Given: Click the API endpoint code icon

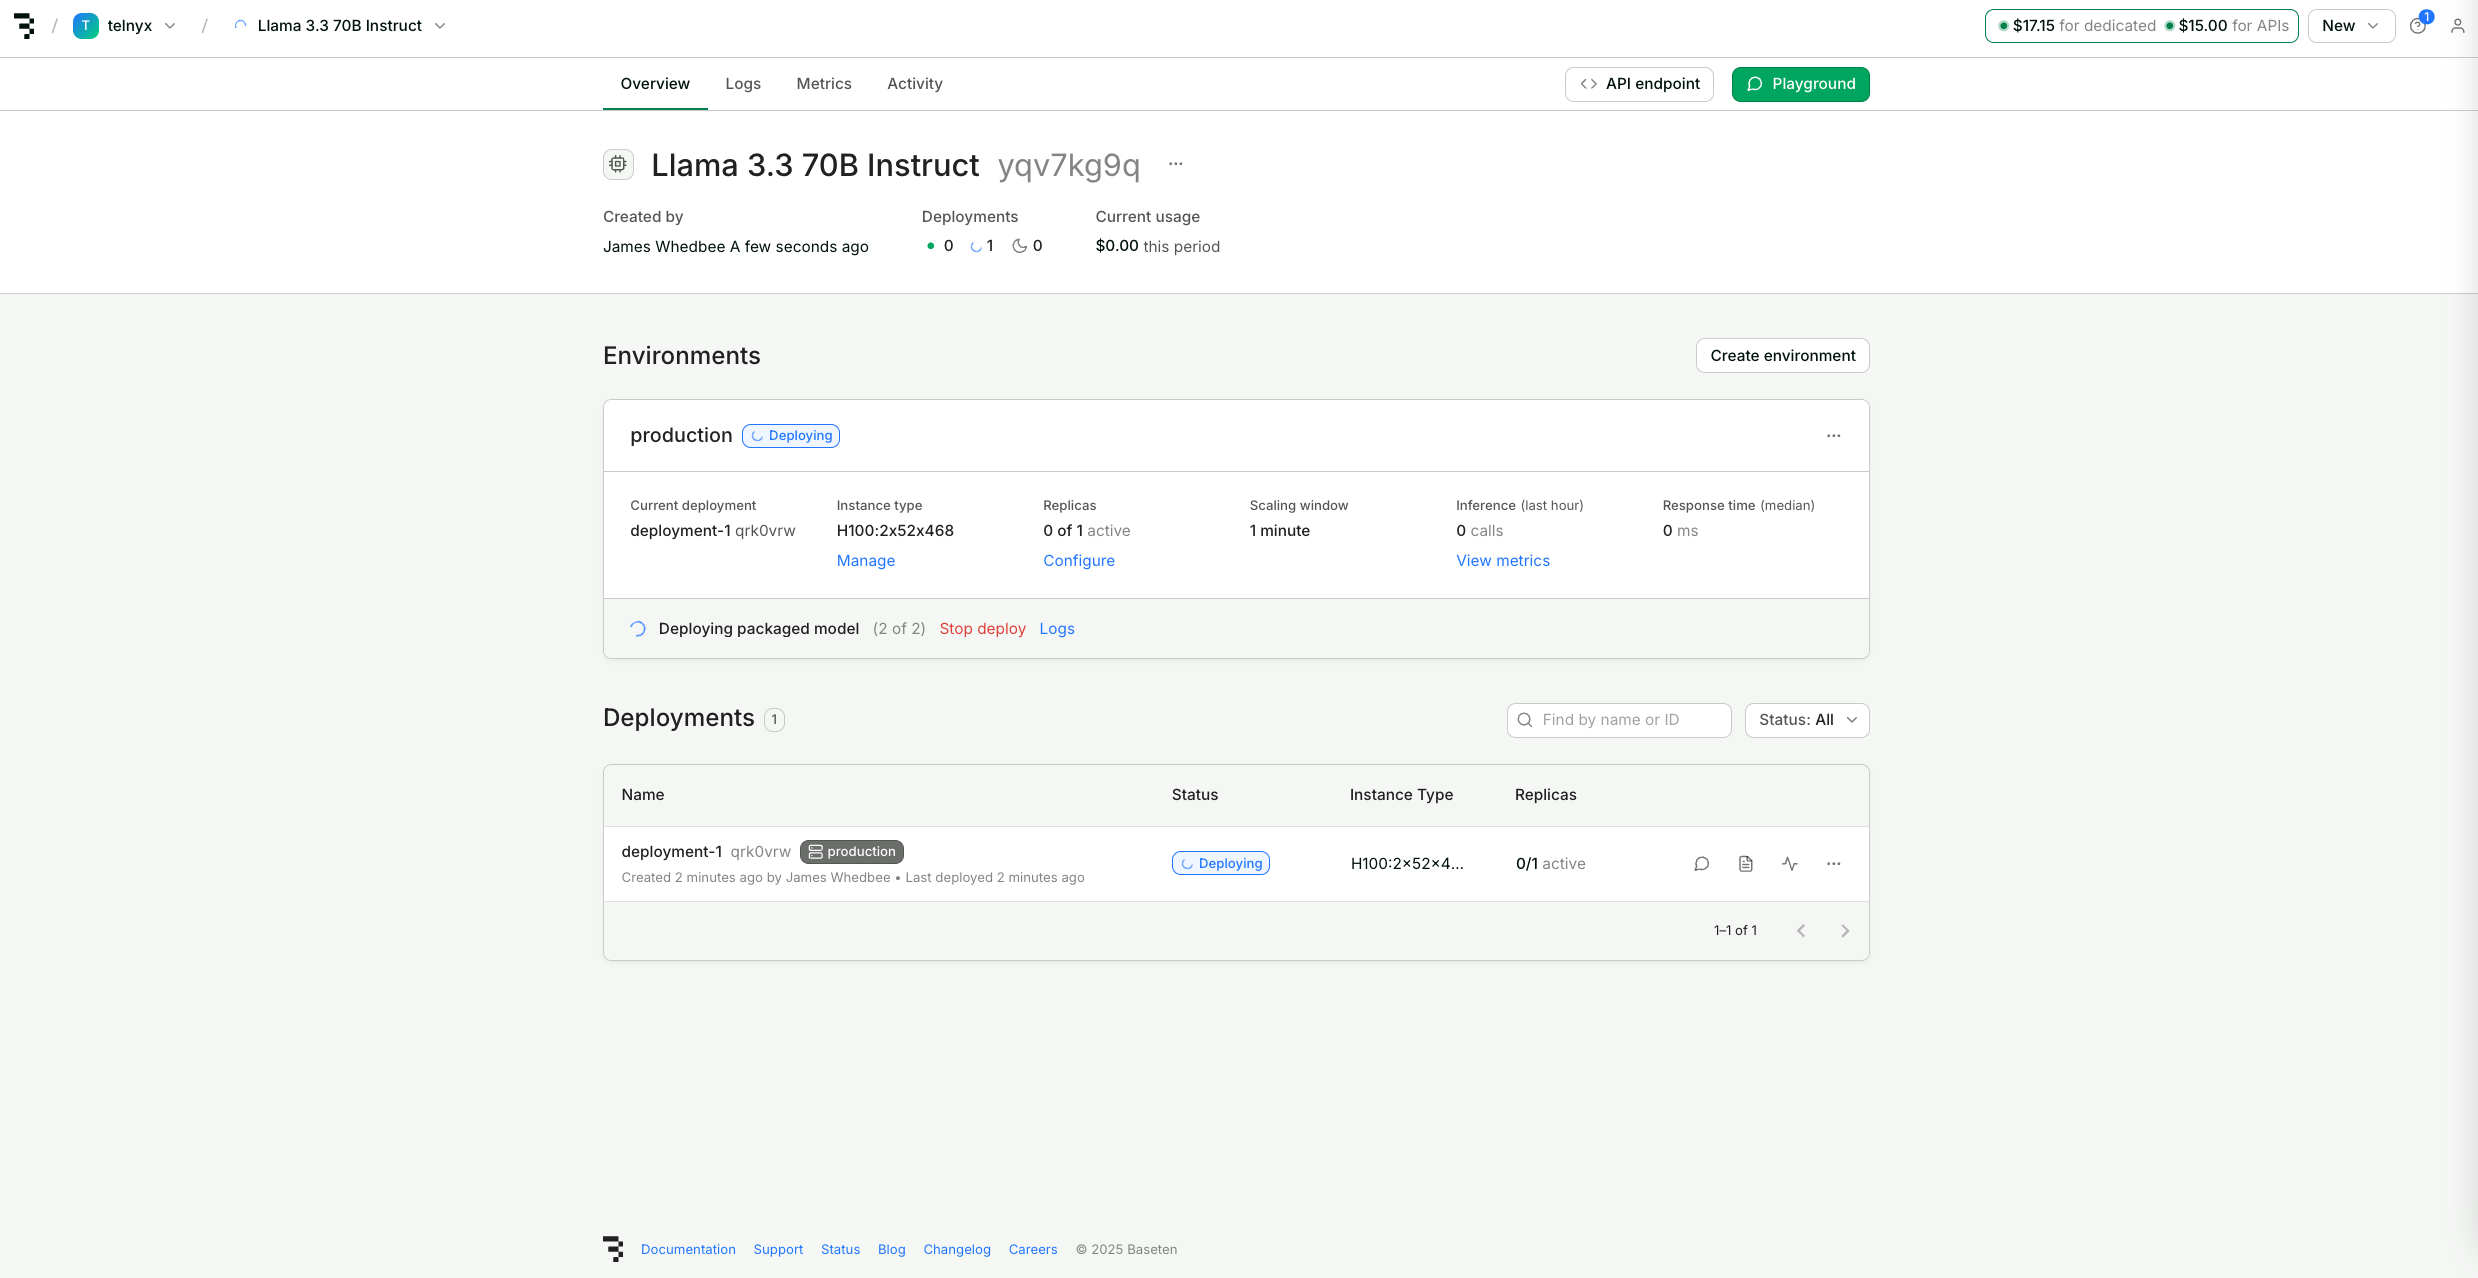Looking at the screenshot, I should coord(1587,84).
